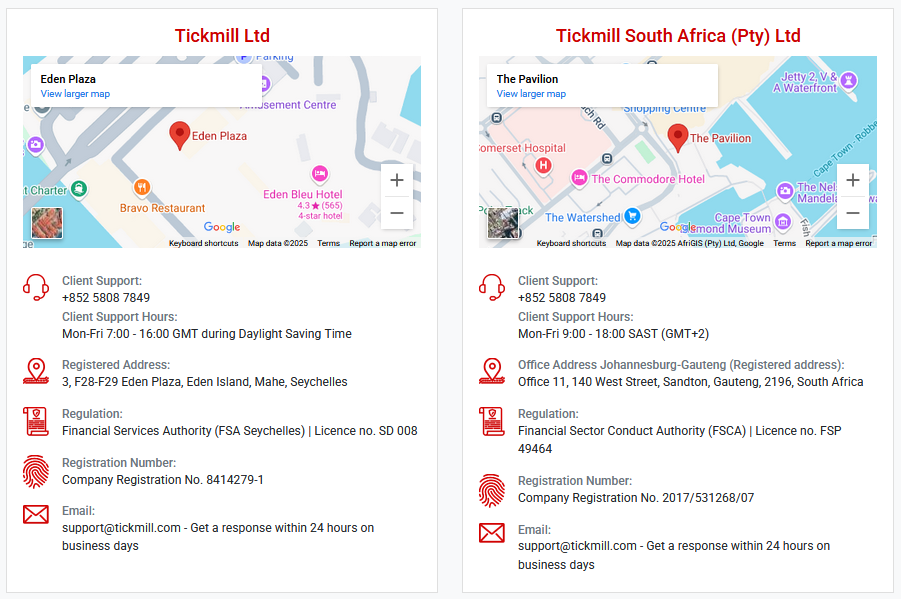Click The Watershed shopping marker

[632, 216]
